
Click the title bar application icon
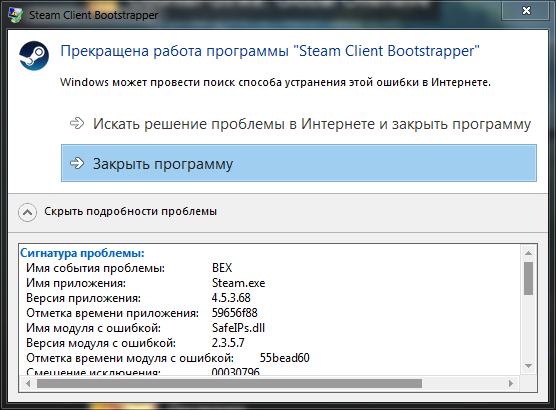[x=15, y=15]
